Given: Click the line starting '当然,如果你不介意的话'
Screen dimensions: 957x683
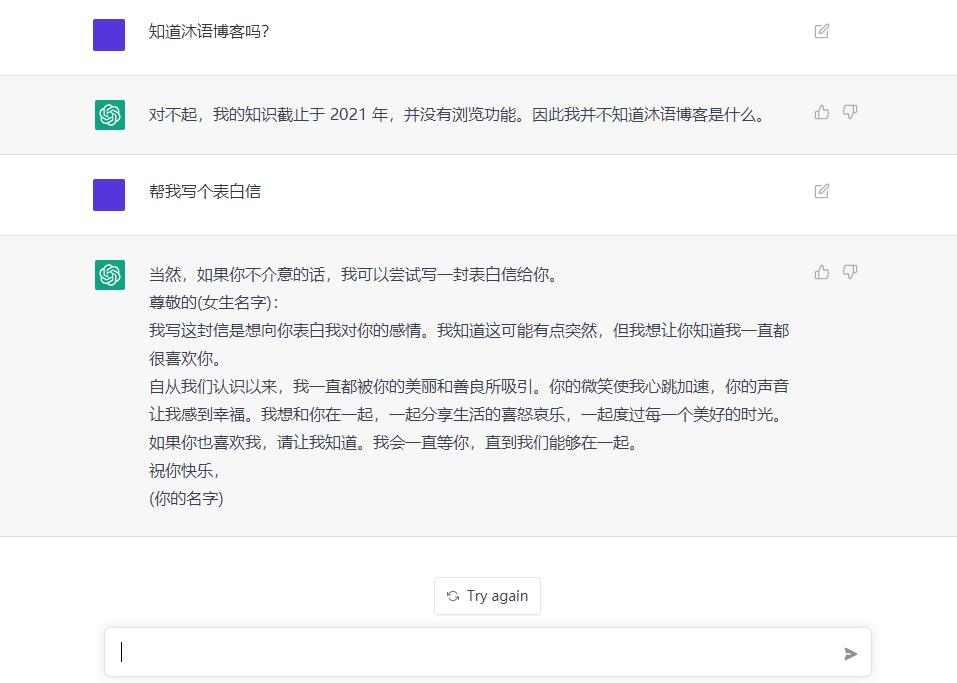Looking at the screenshot, I should pos(353,275).
